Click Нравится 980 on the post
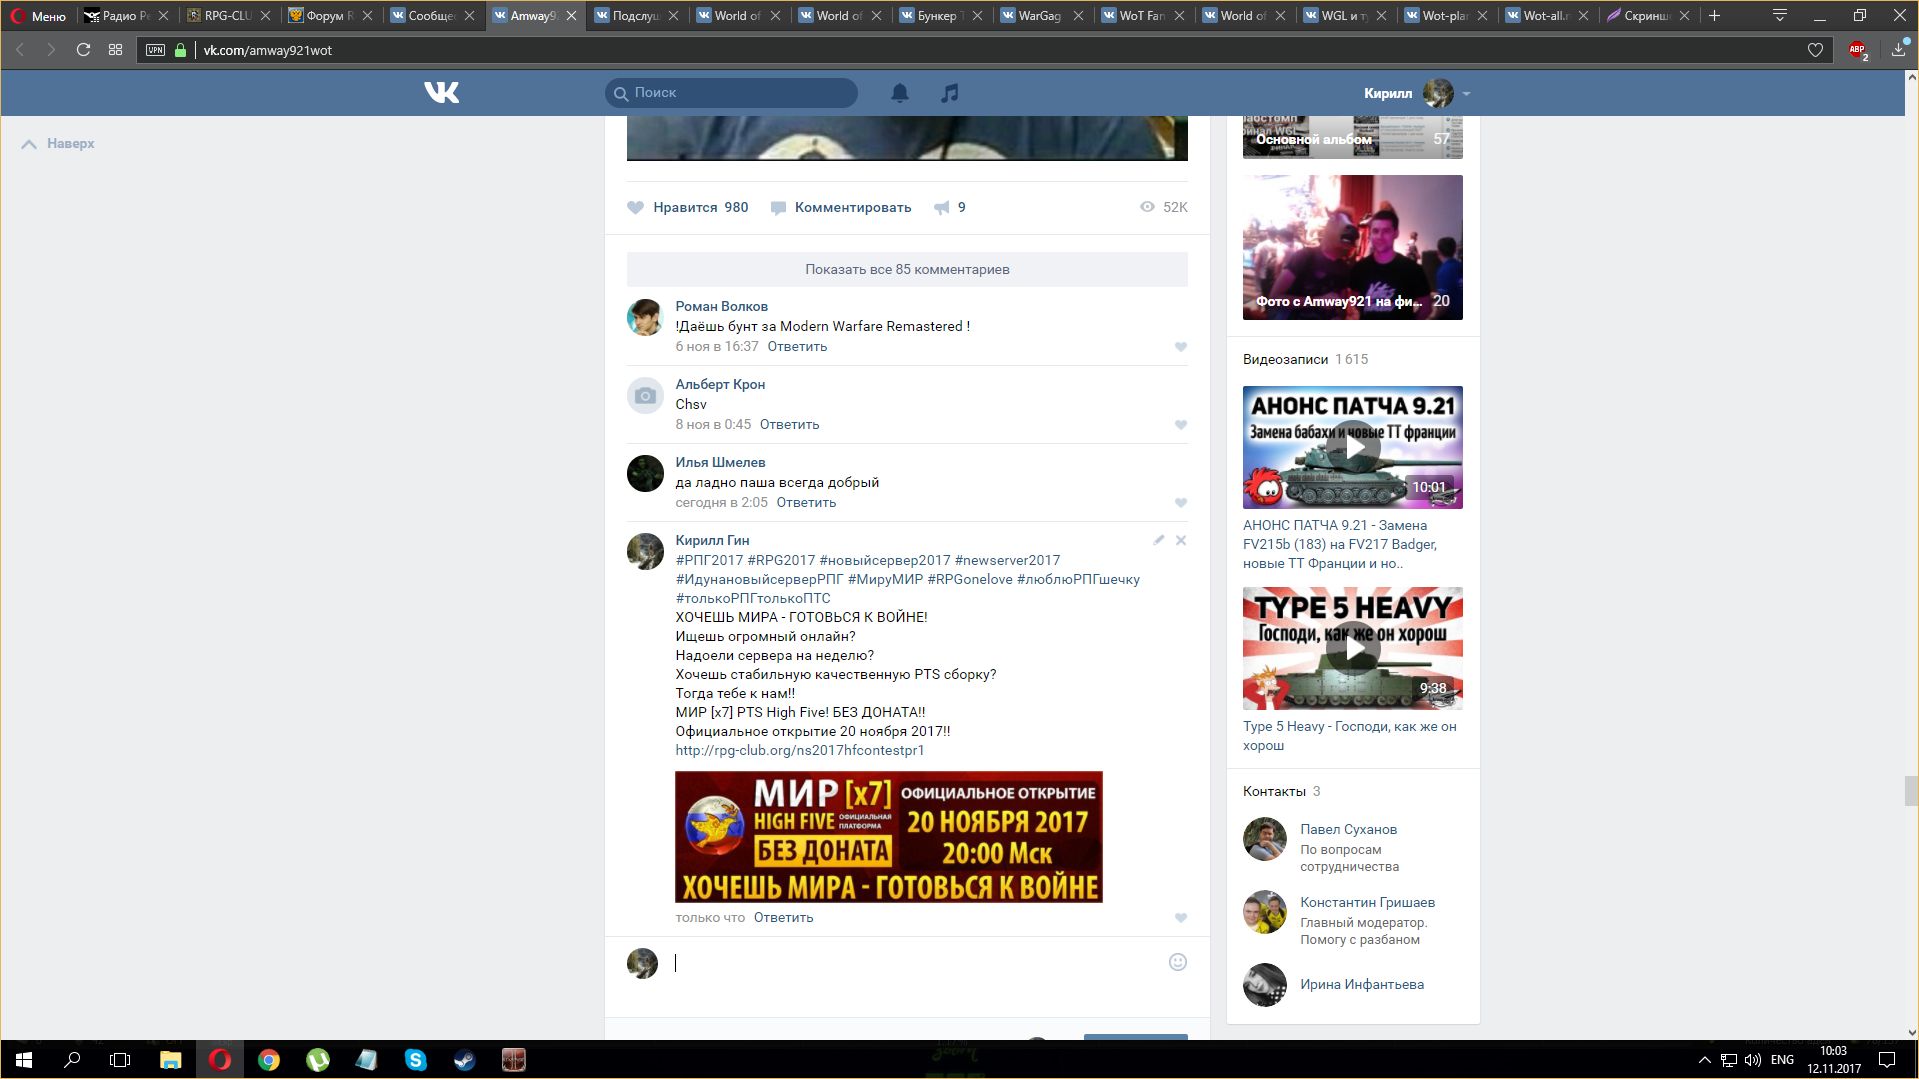Viewport: 1919px width, 1079px height. click(x=688, y=208)
